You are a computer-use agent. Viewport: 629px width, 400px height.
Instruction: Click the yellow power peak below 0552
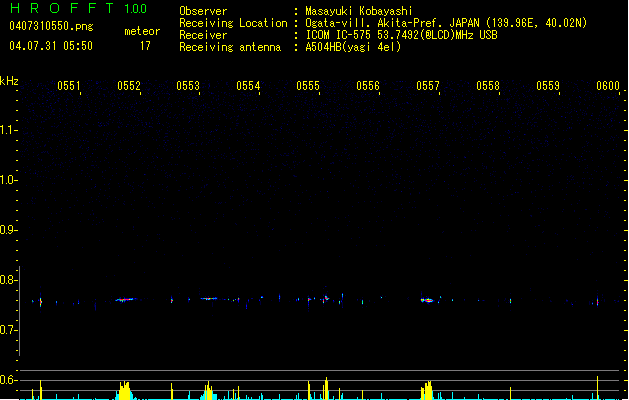point(125,390)
